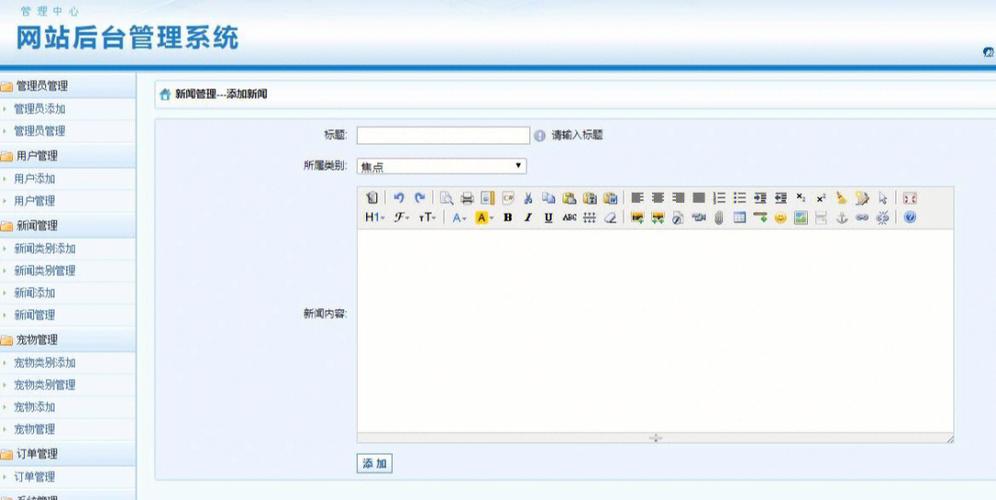The height and width of the screenshot is (500, 996).
Task: Click the insert page break icon
Action: (821, 217)
